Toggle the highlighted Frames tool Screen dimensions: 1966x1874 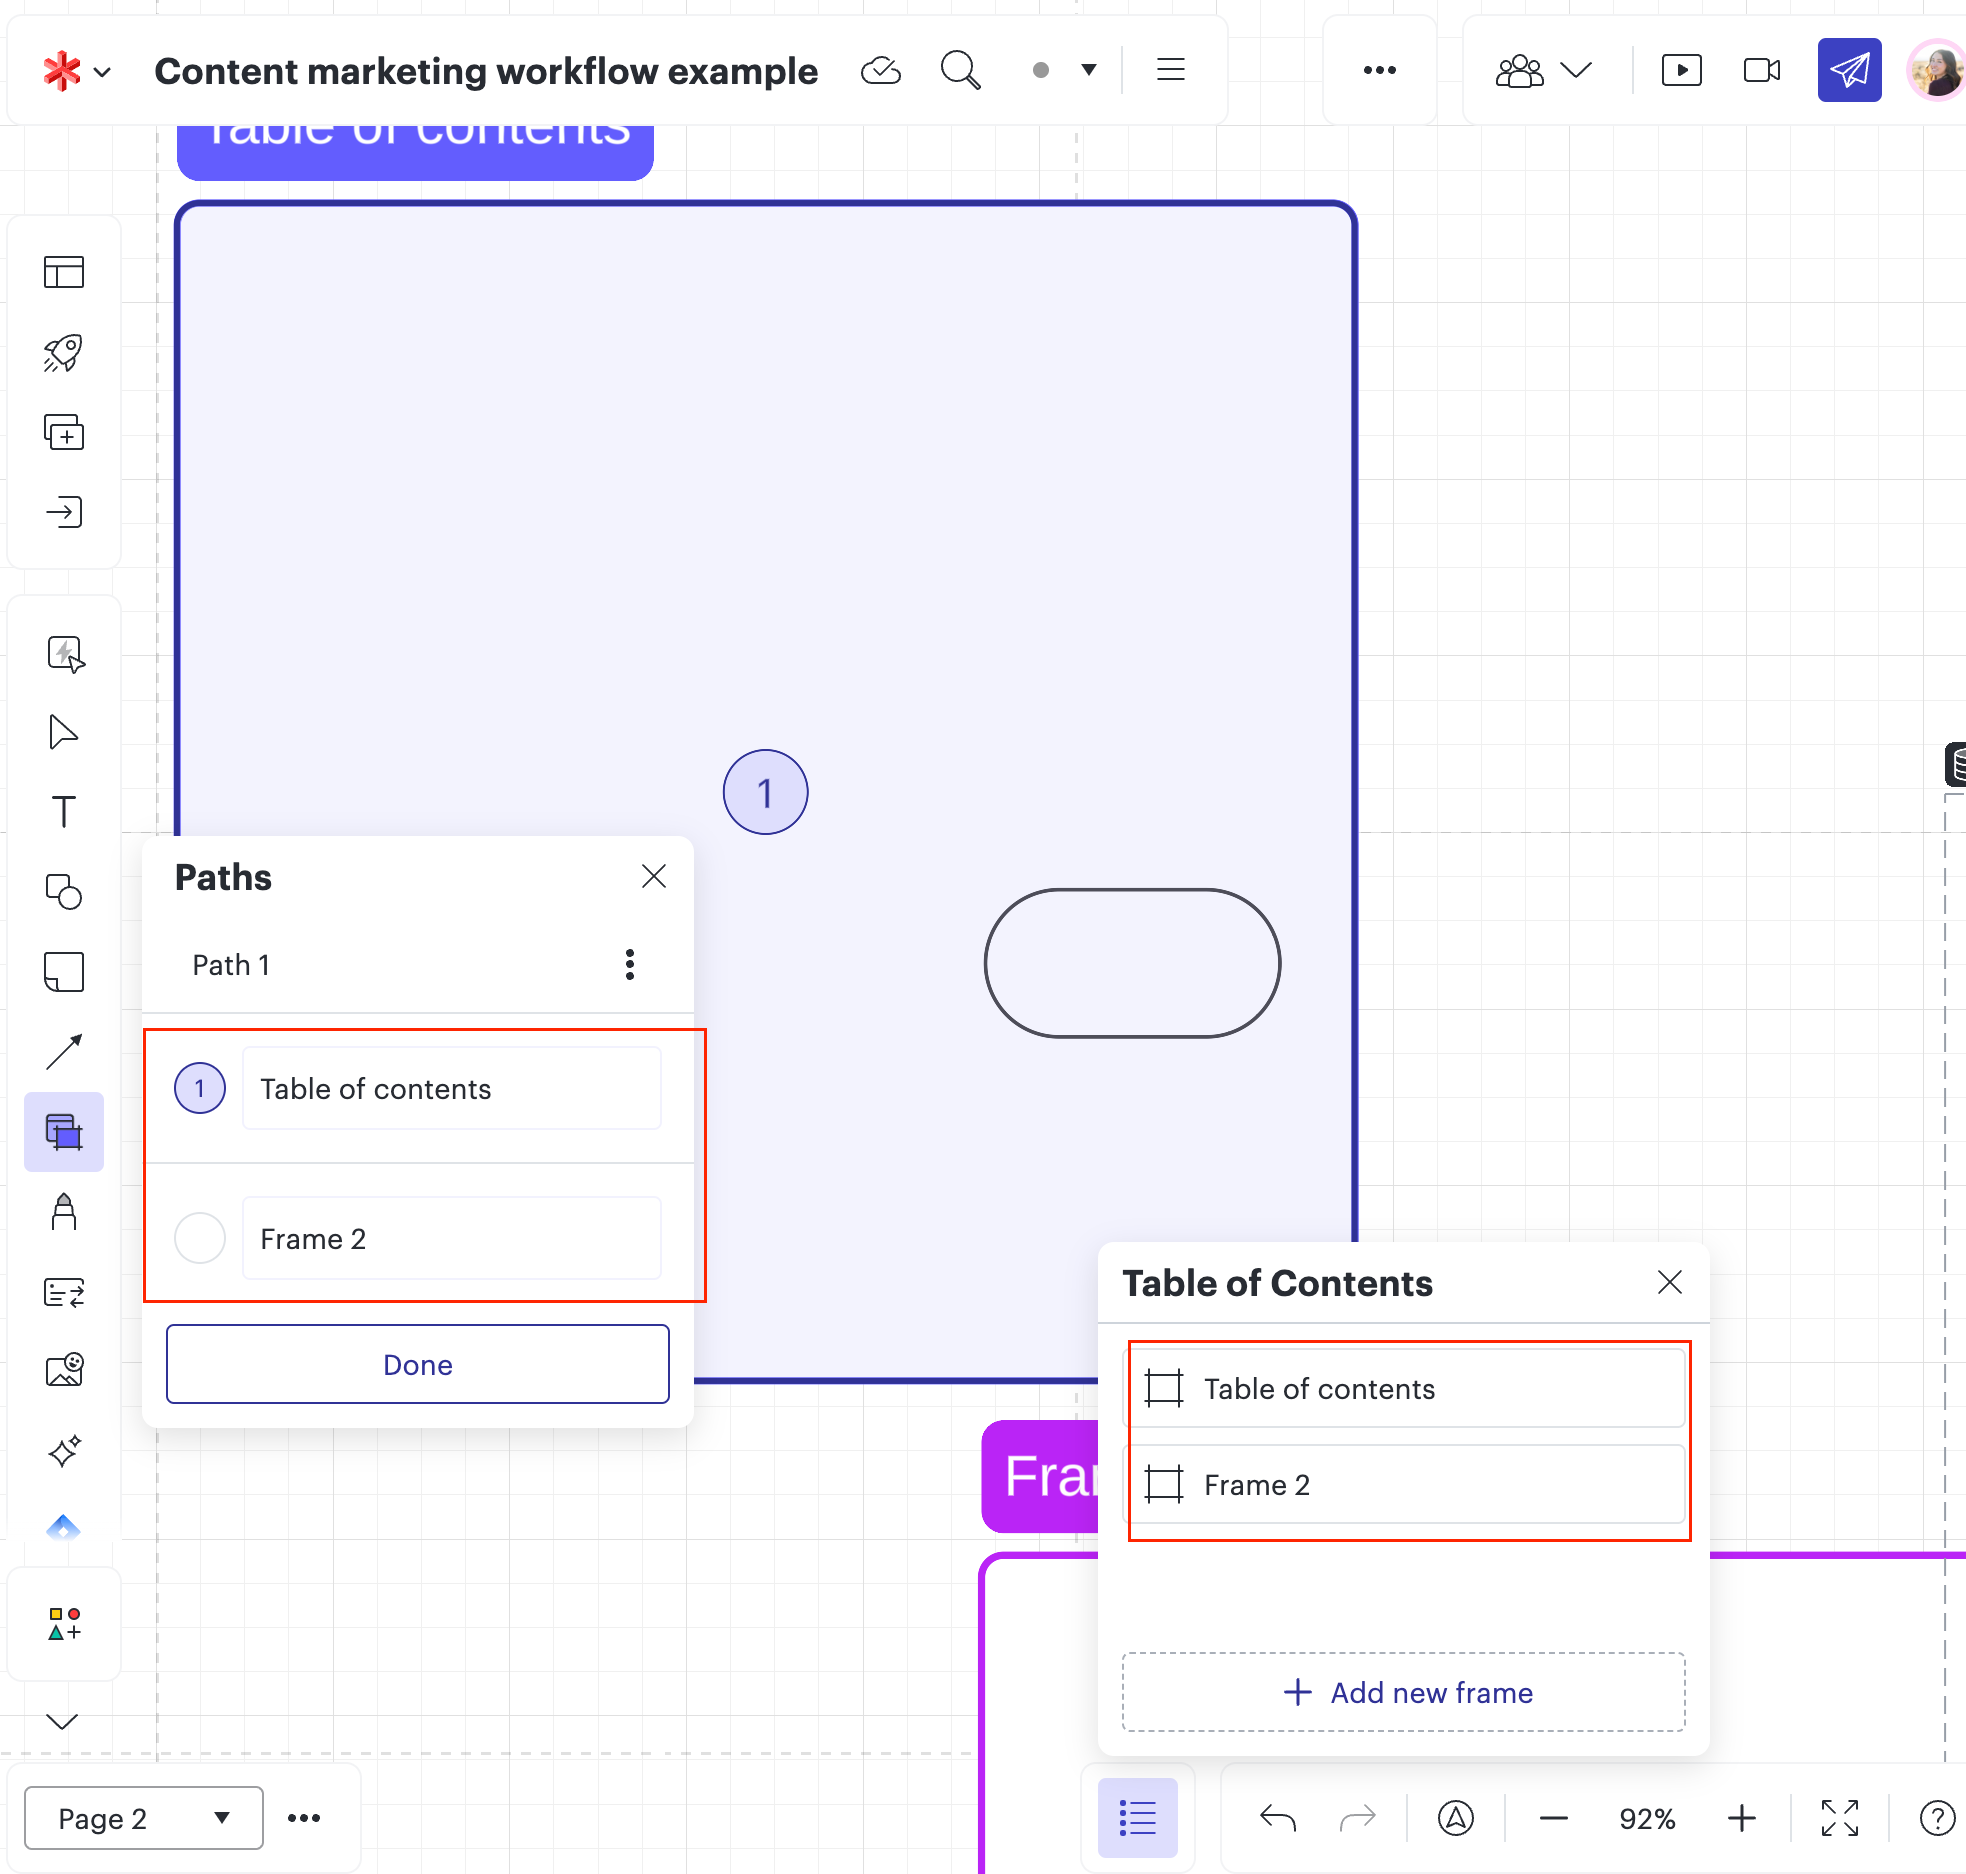[x=64, y=1132]
